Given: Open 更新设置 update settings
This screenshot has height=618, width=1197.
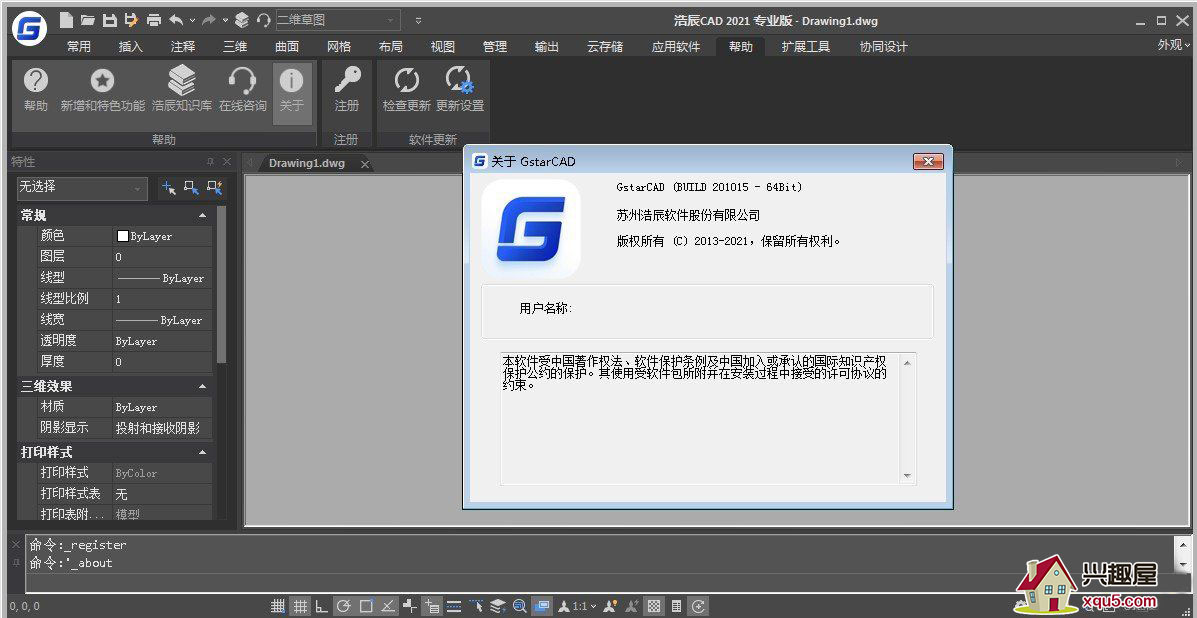Looking at the screenshot, I should click(x=460, y=90).
